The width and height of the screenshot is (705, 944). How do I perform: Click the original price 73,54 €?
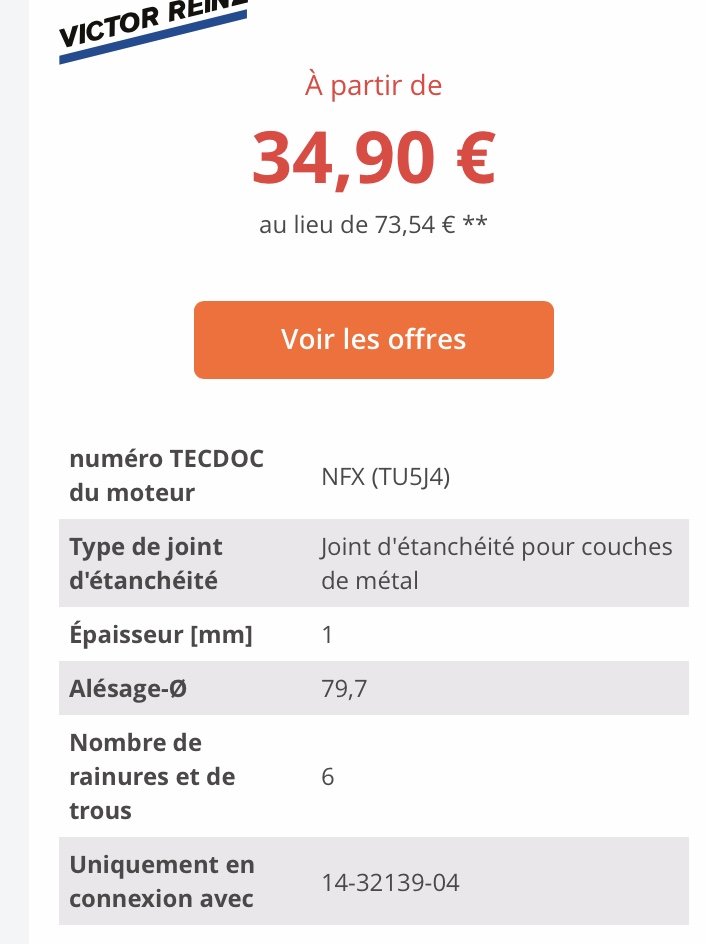pos(415,225)
